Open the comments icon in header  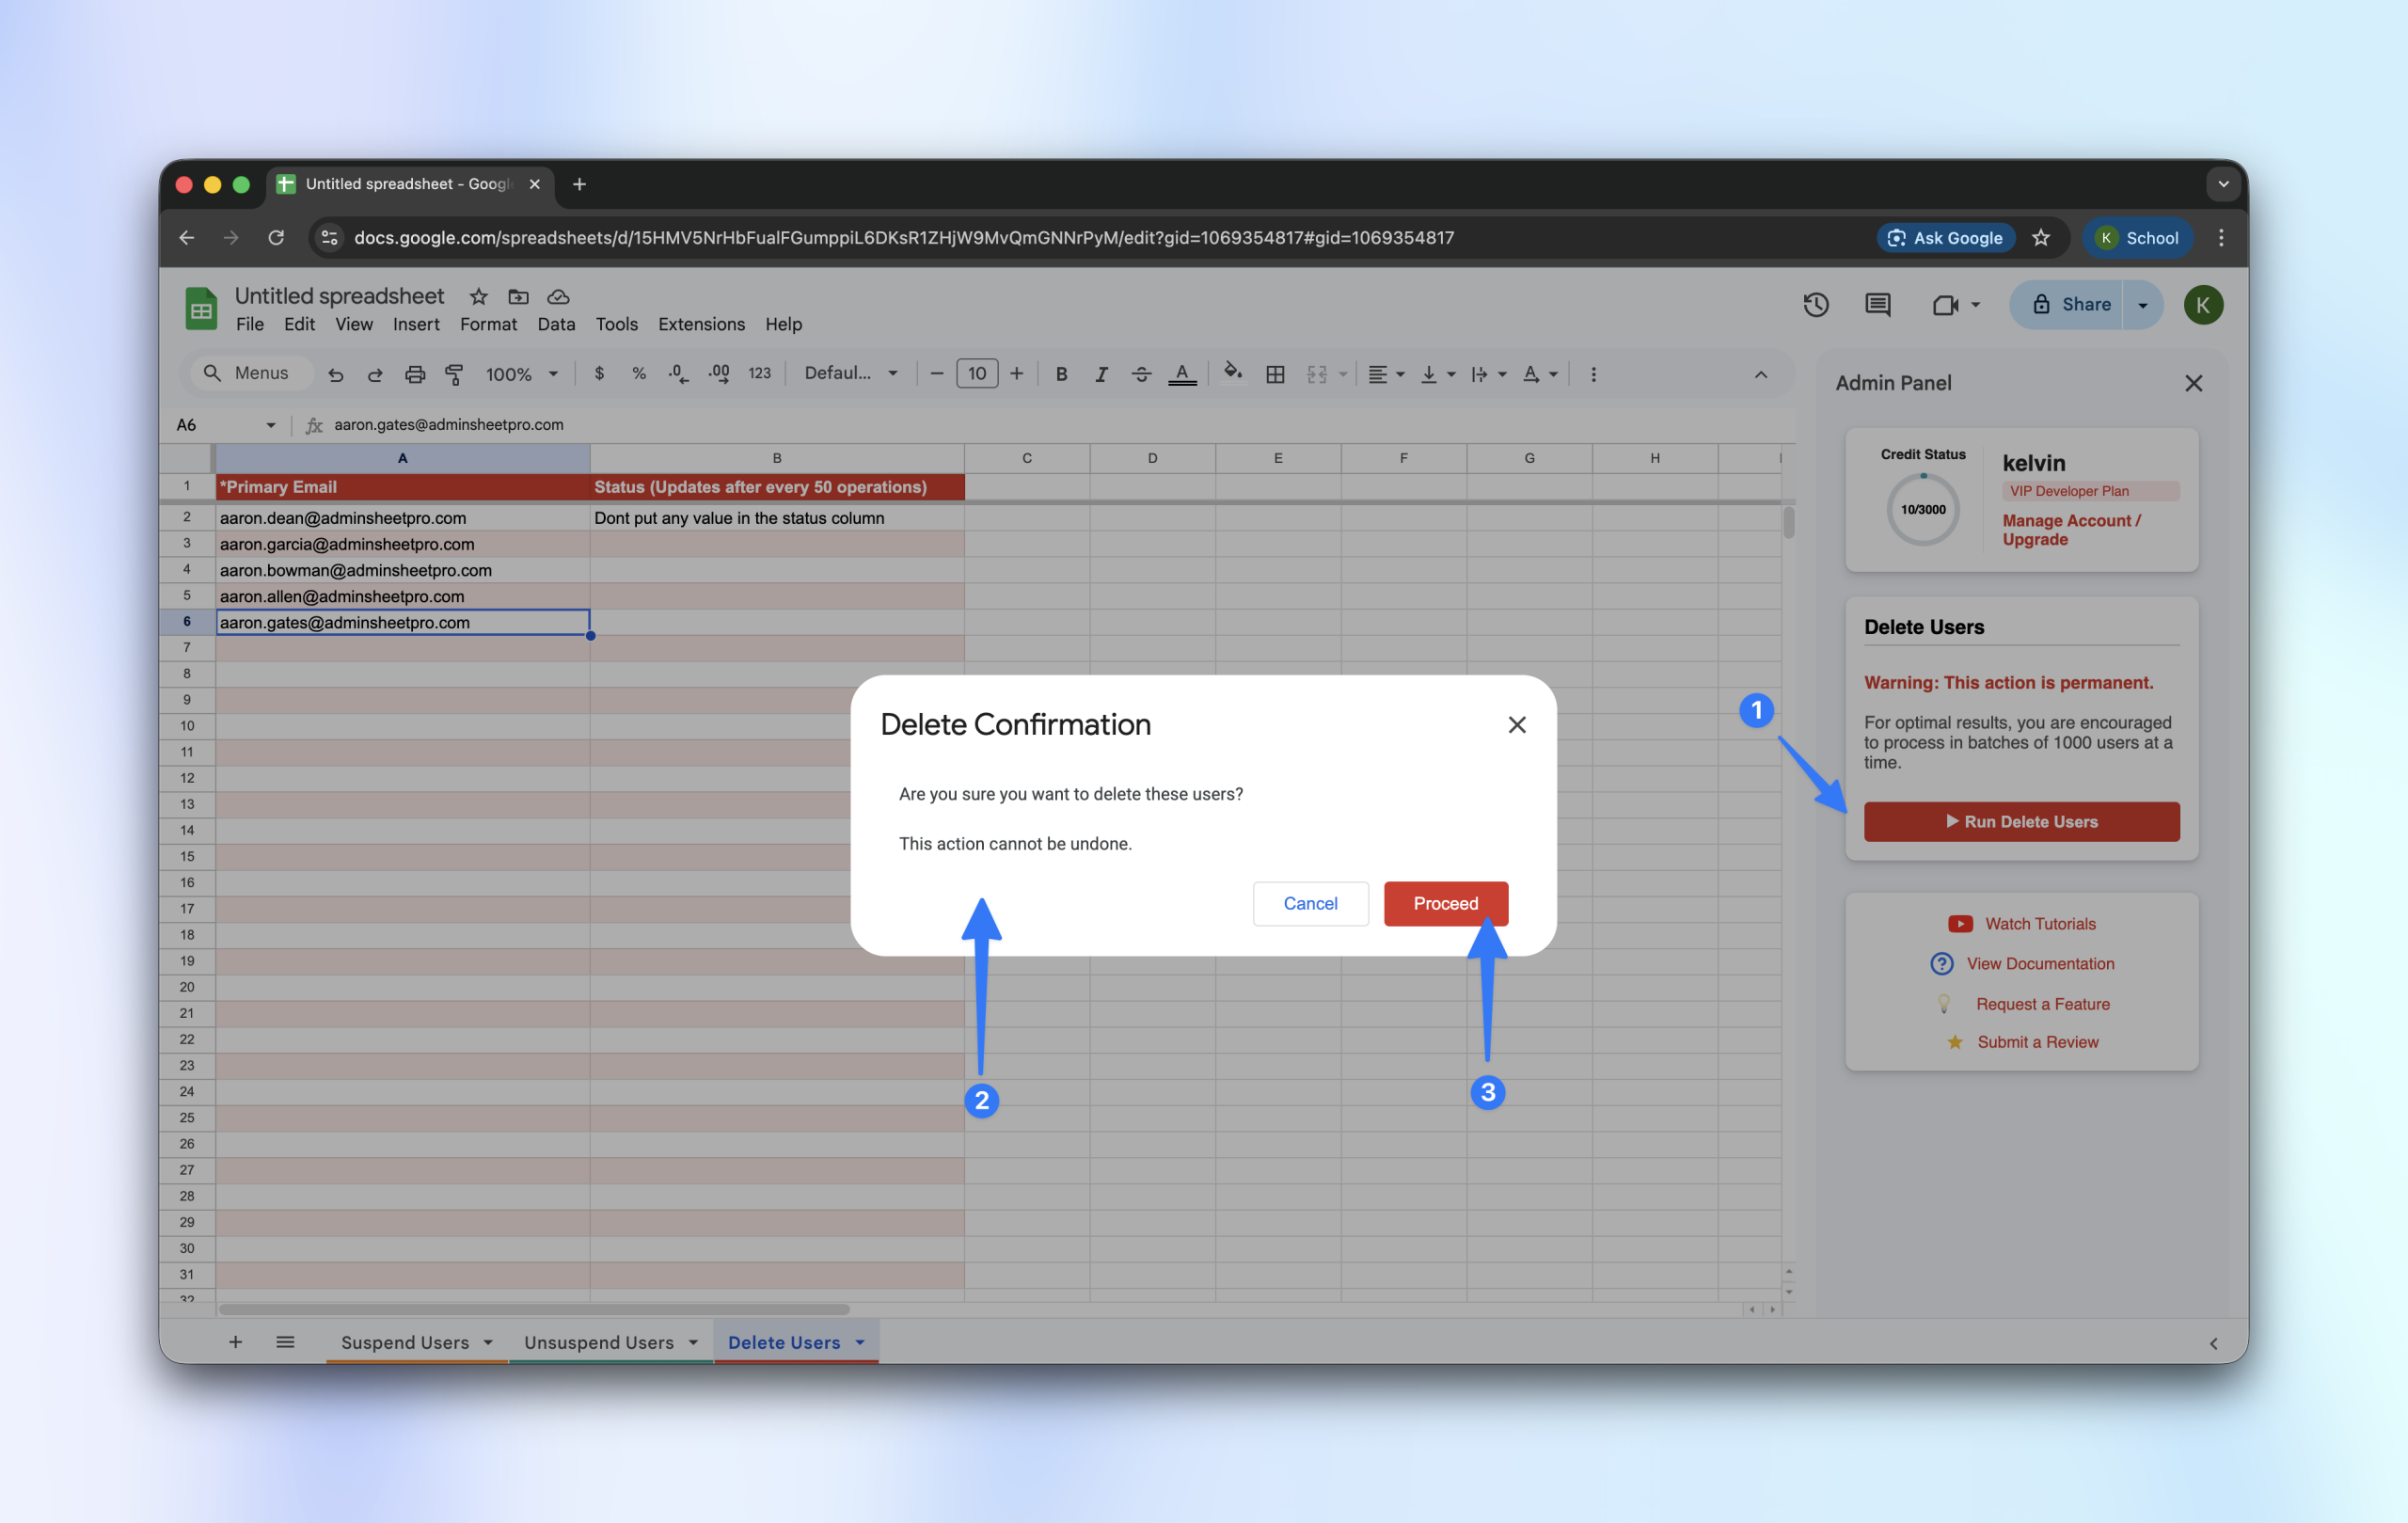tap(1877, 305)
